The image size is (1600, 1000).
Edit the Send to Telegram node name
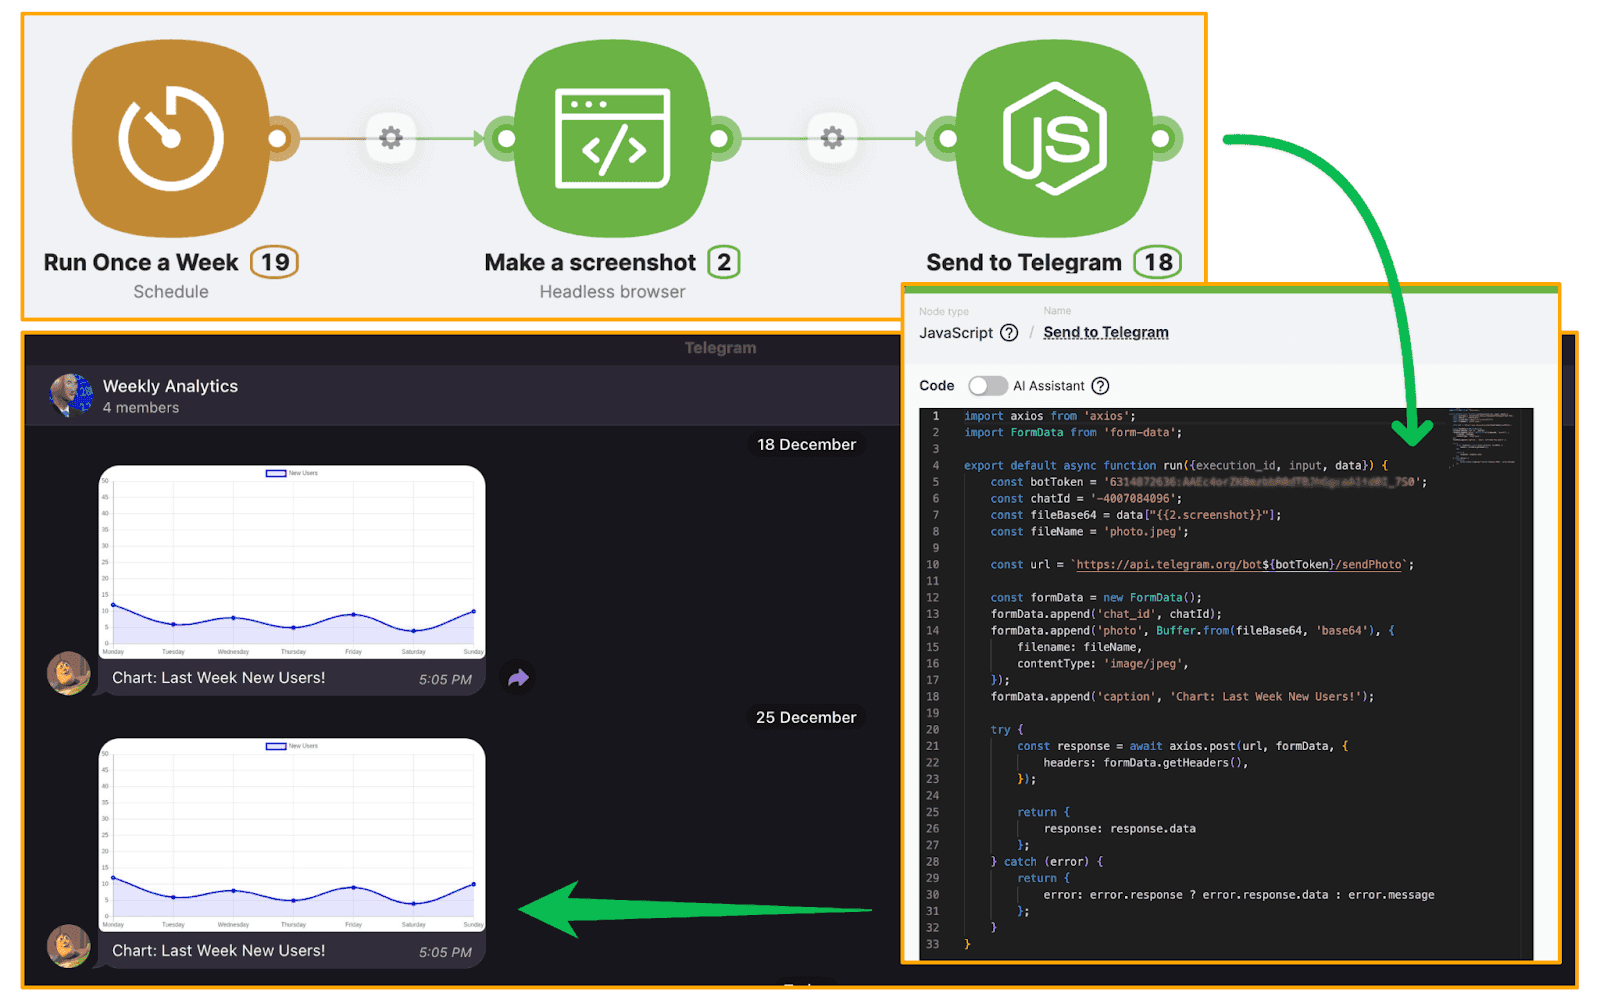[x=1105, y=333]
